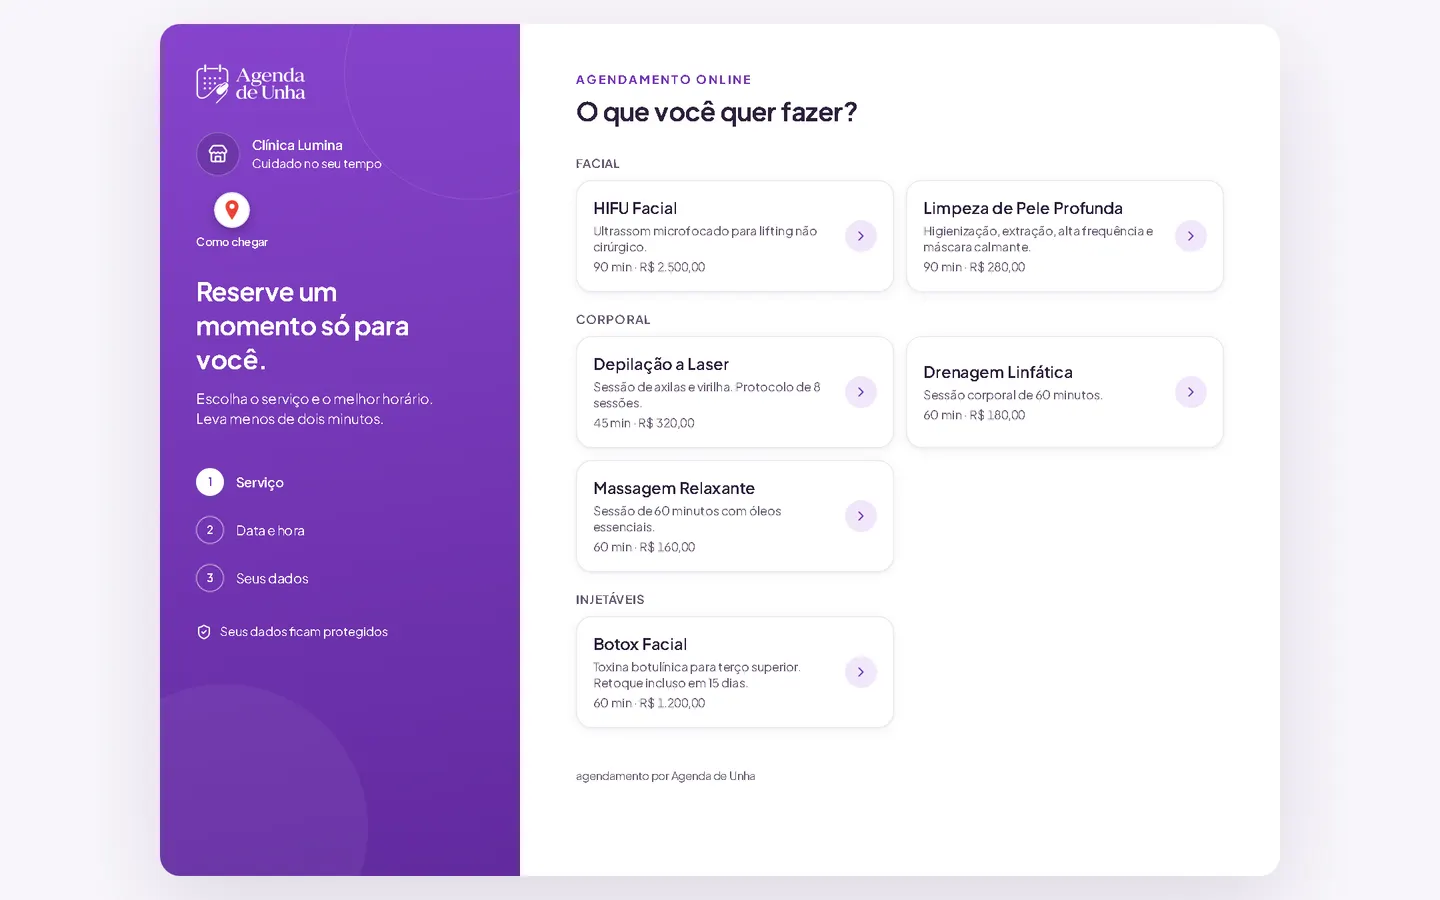This screenshot has height=900, width=1440.
Task: Click the HIFU Facial price R$ 2.500,00
Action: click(x=672, y=267)
